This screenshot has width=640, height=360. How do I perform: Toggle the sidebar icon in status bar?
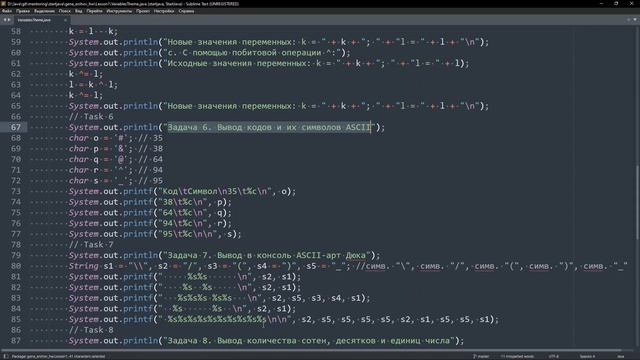pos(6,356)
